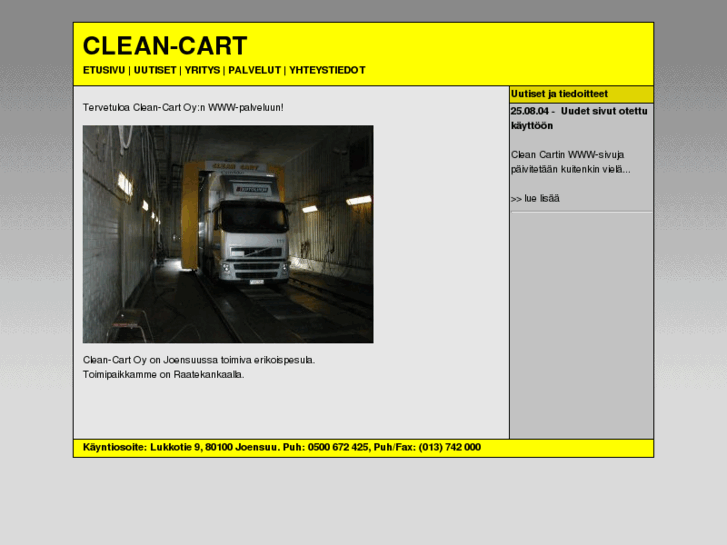Image resolution: width=727 pixels, height=545 pixels.
Task: Click the 'Clean Cartin WWW-sivuja' news summary
Action: tap(571, 162)
